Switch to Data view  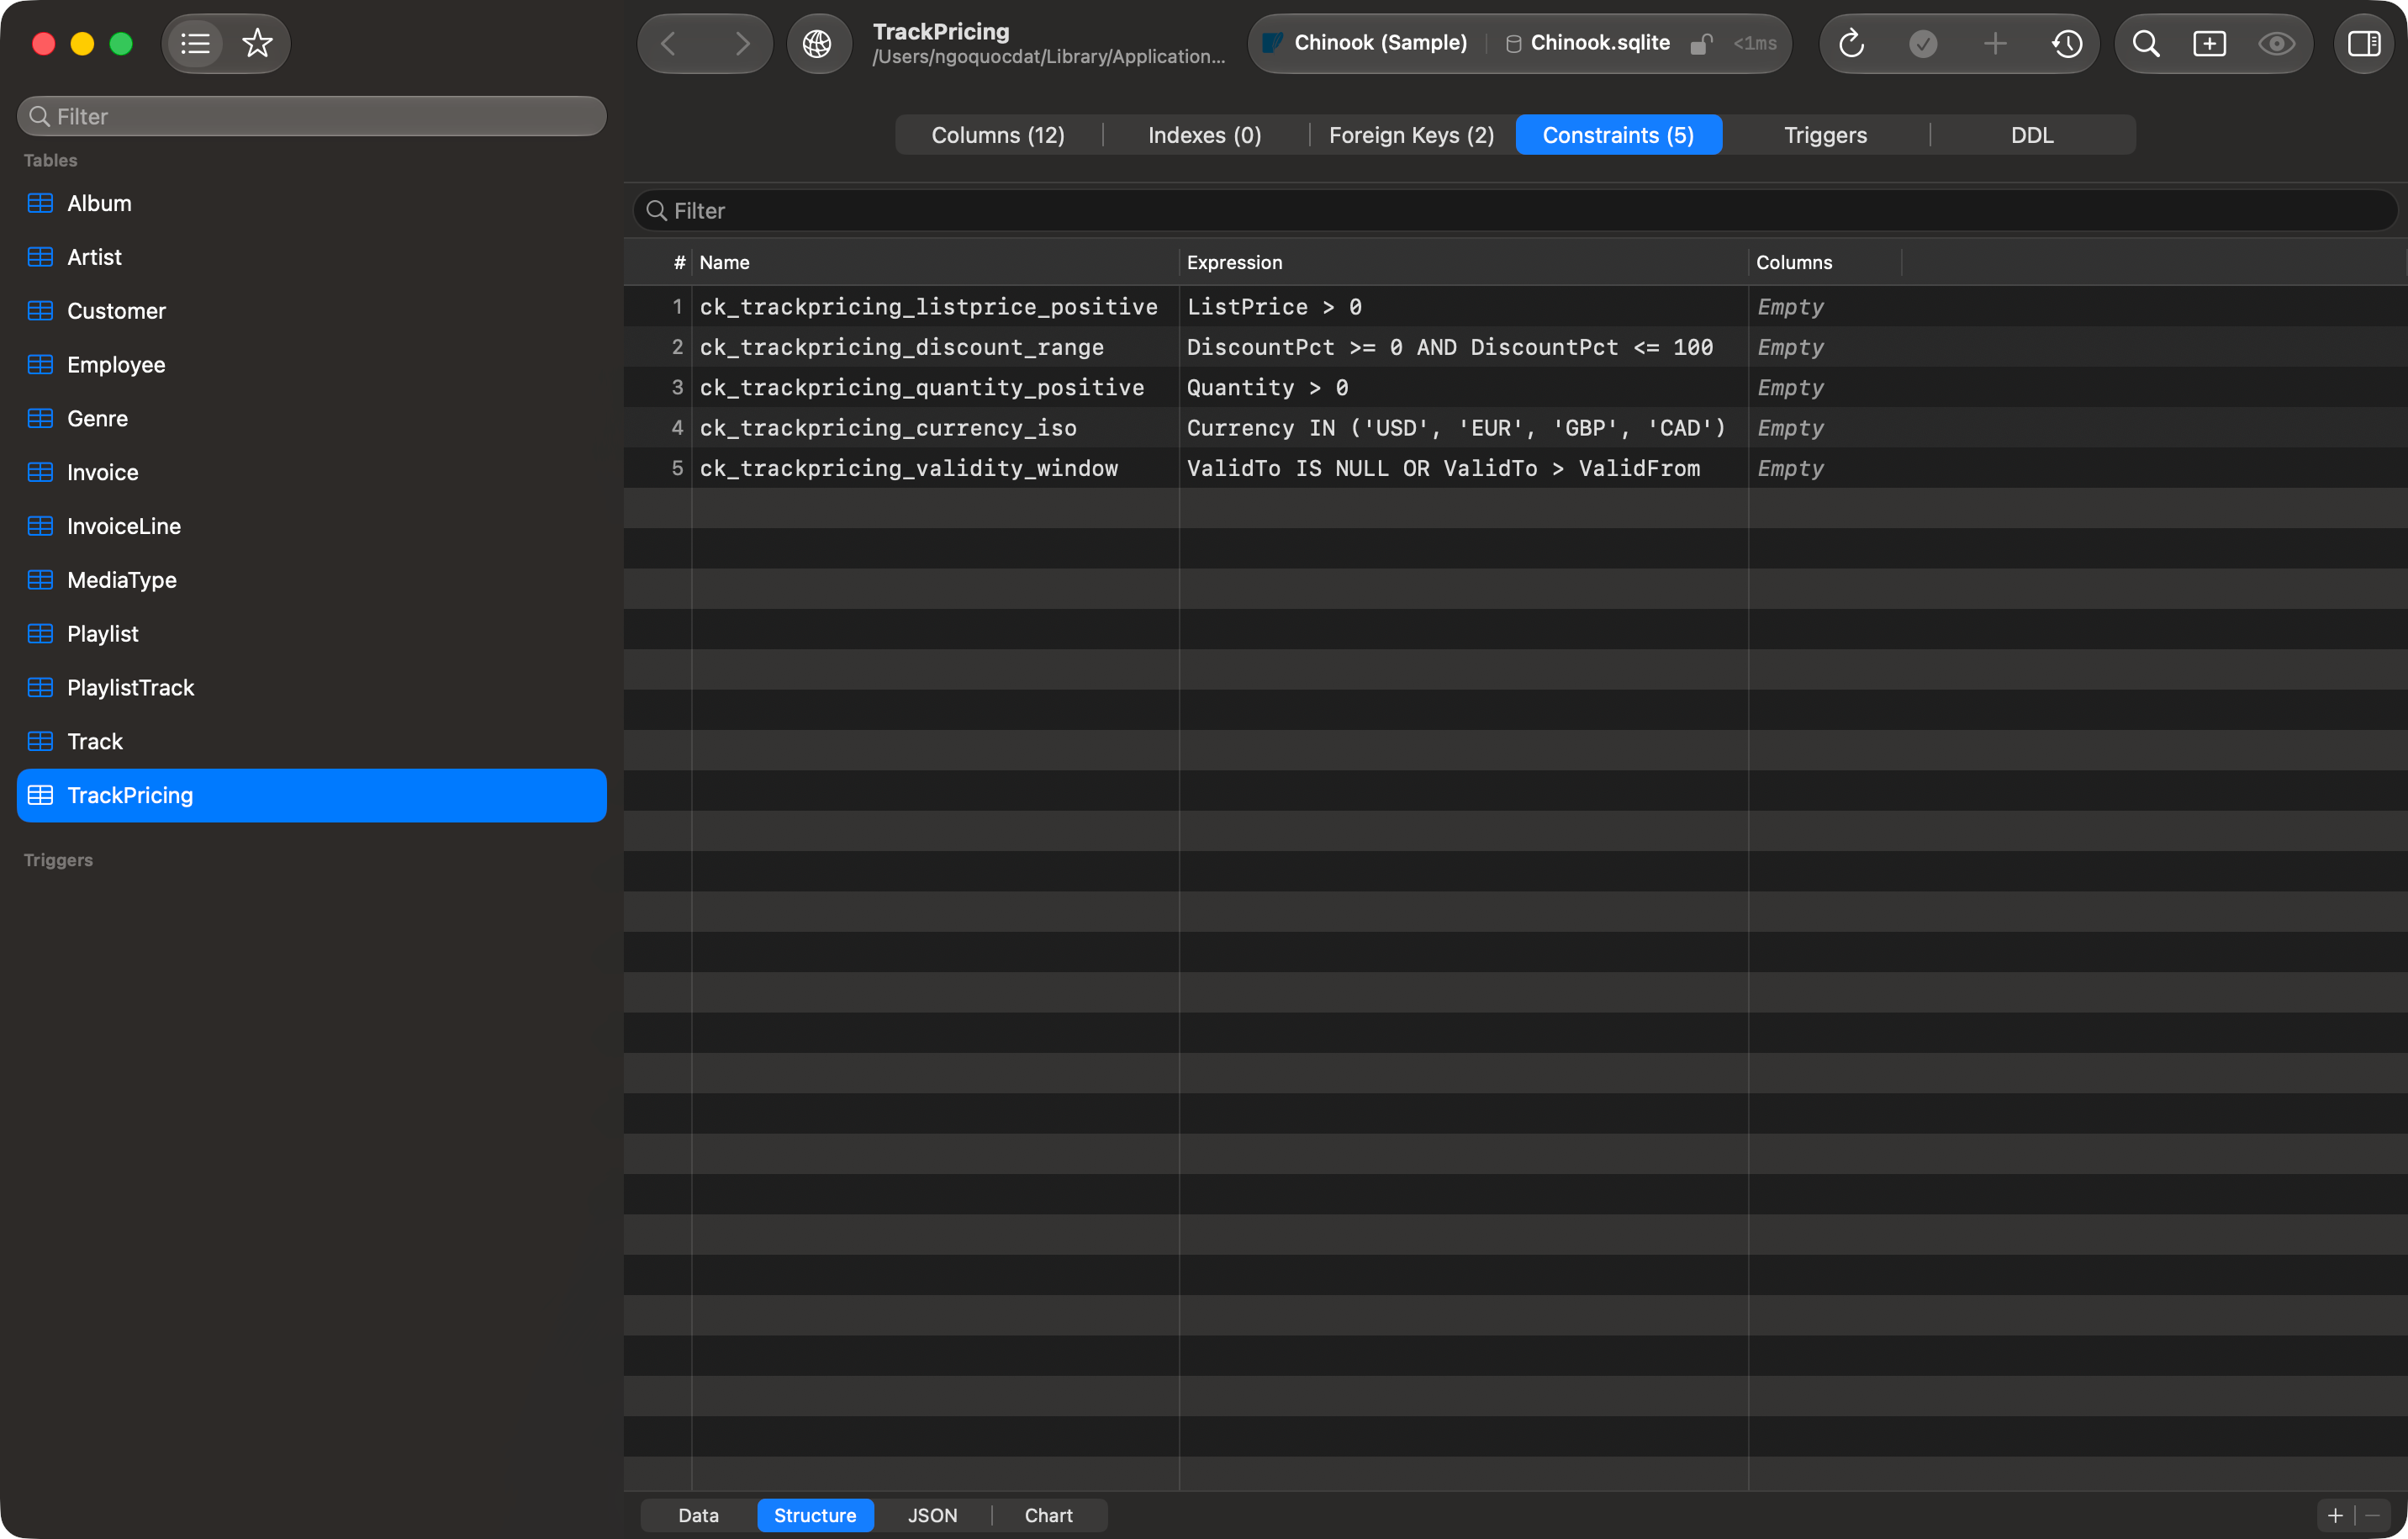[698, 1516]
